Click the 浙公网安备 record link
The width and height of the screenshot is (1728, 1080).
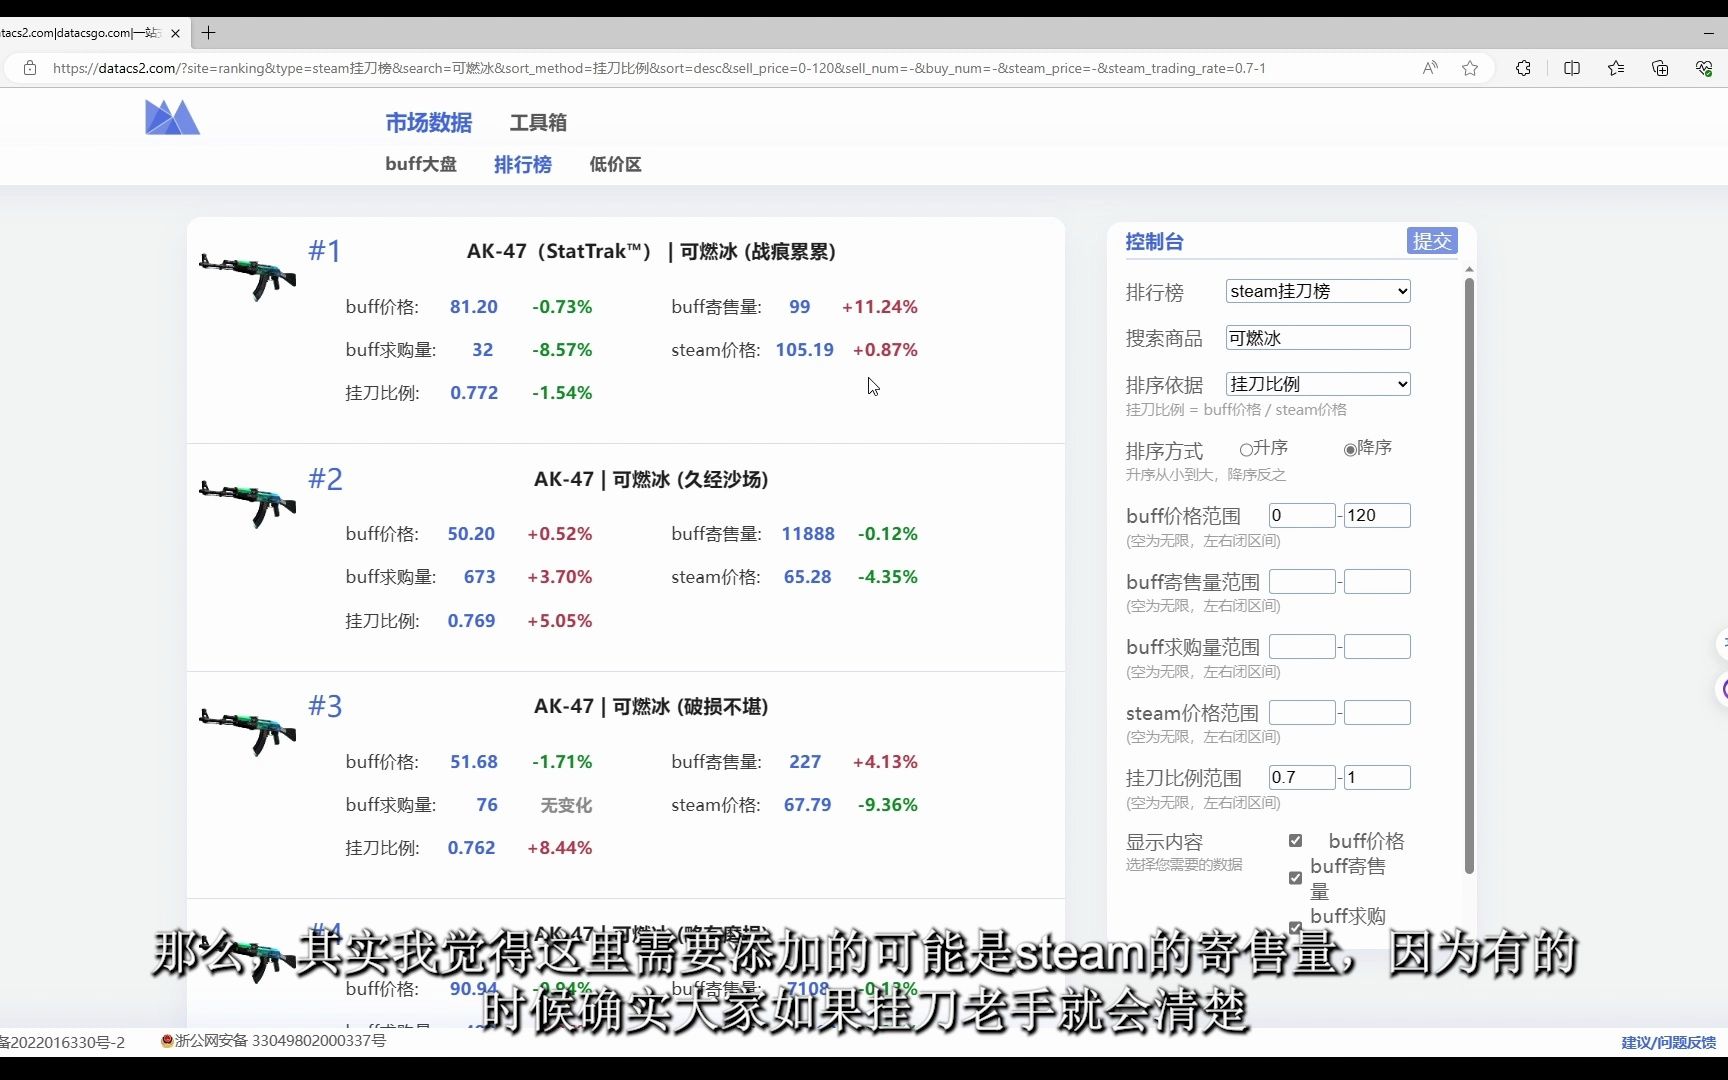tap(273, 1041)
